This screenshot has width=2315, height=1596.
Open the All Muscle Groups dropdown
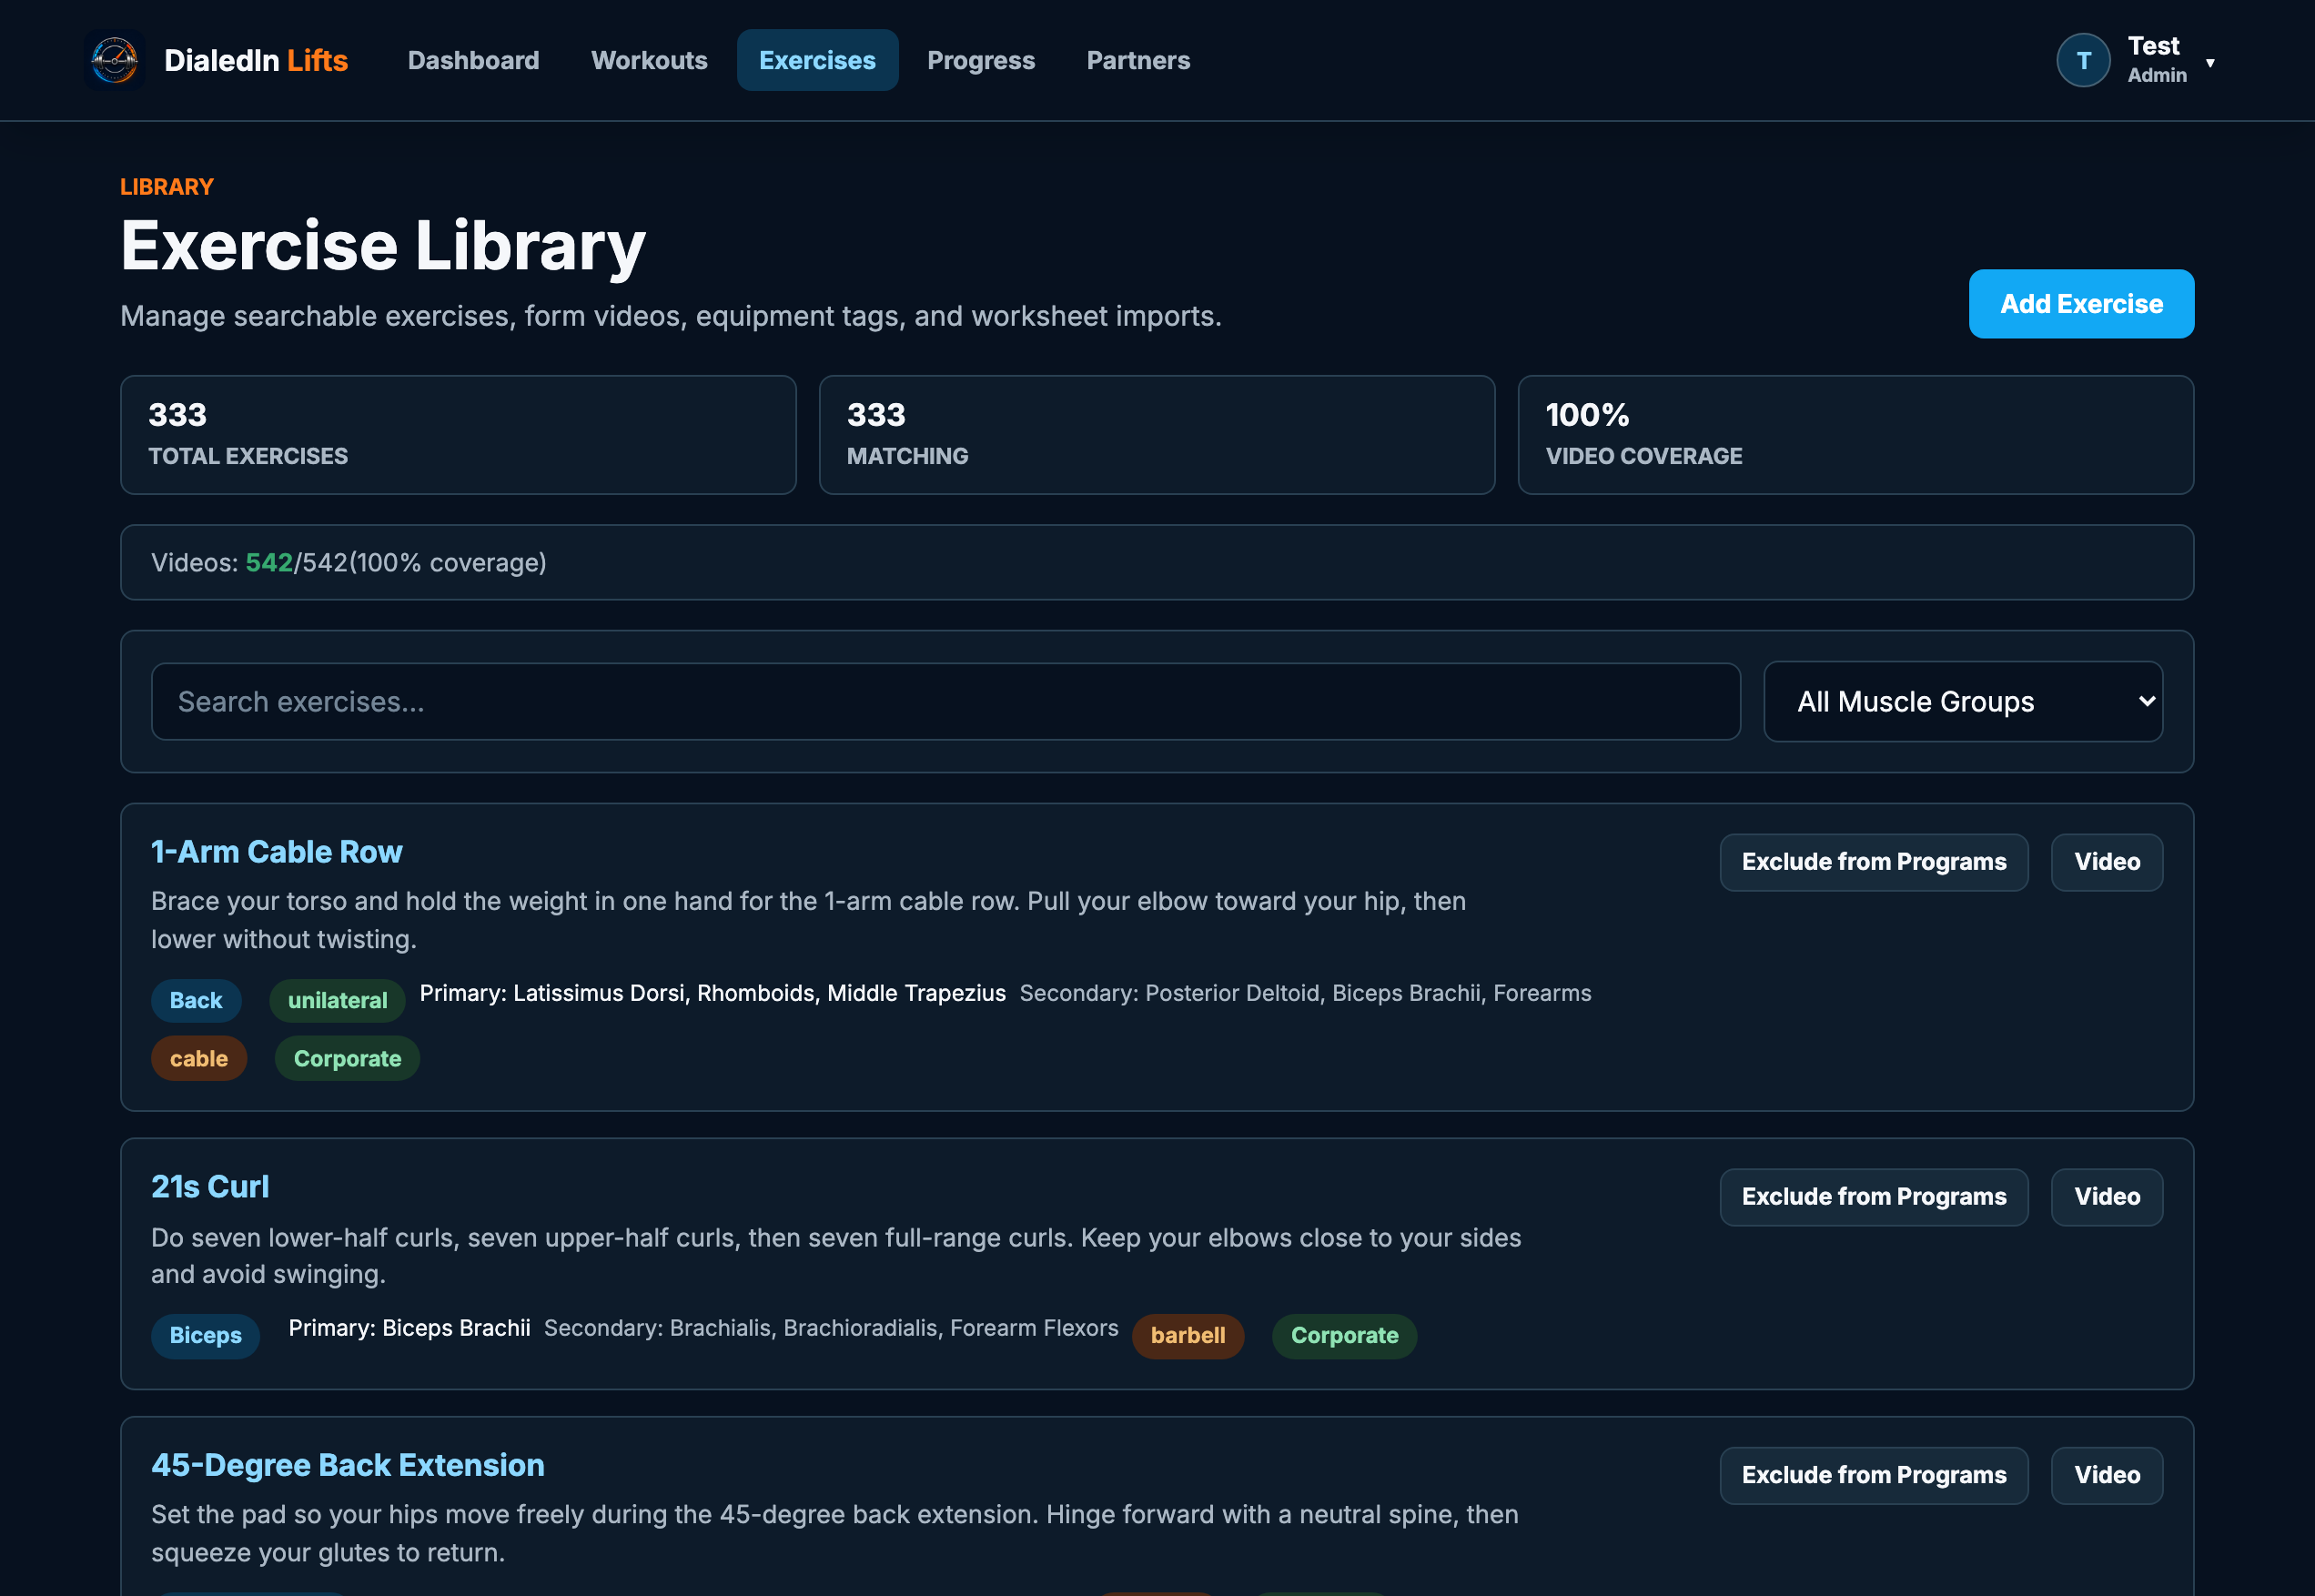pyautogui.click(x=1963, y=701)
